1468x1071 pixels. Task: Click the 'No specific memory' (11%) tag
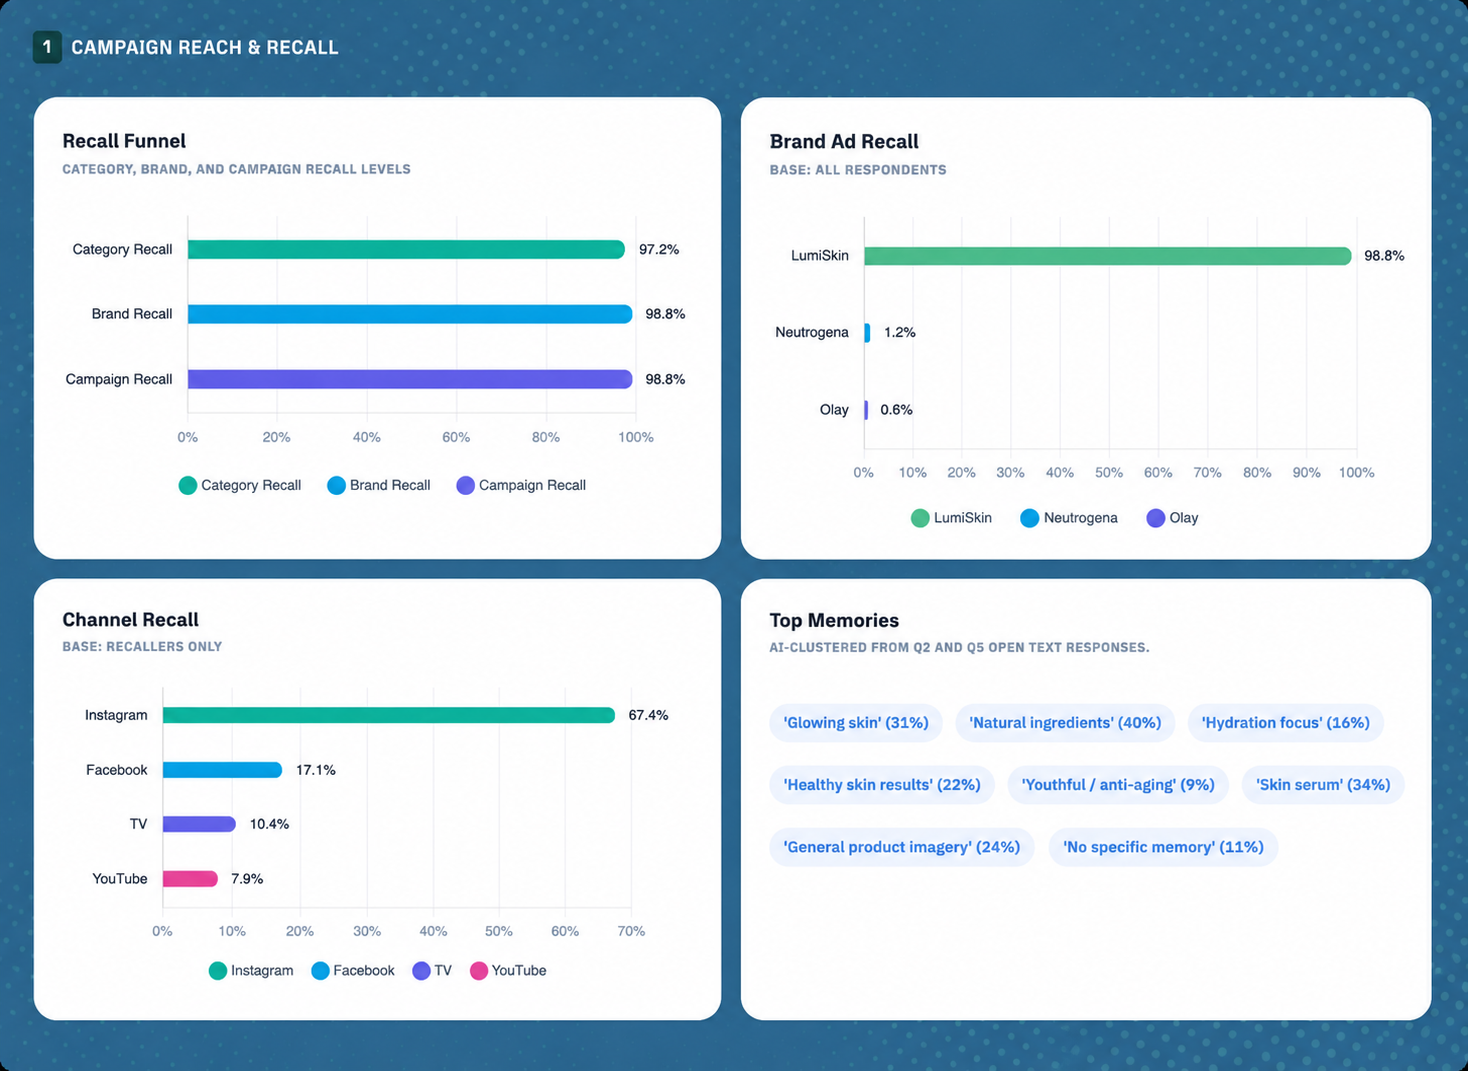click(1163, 847)
